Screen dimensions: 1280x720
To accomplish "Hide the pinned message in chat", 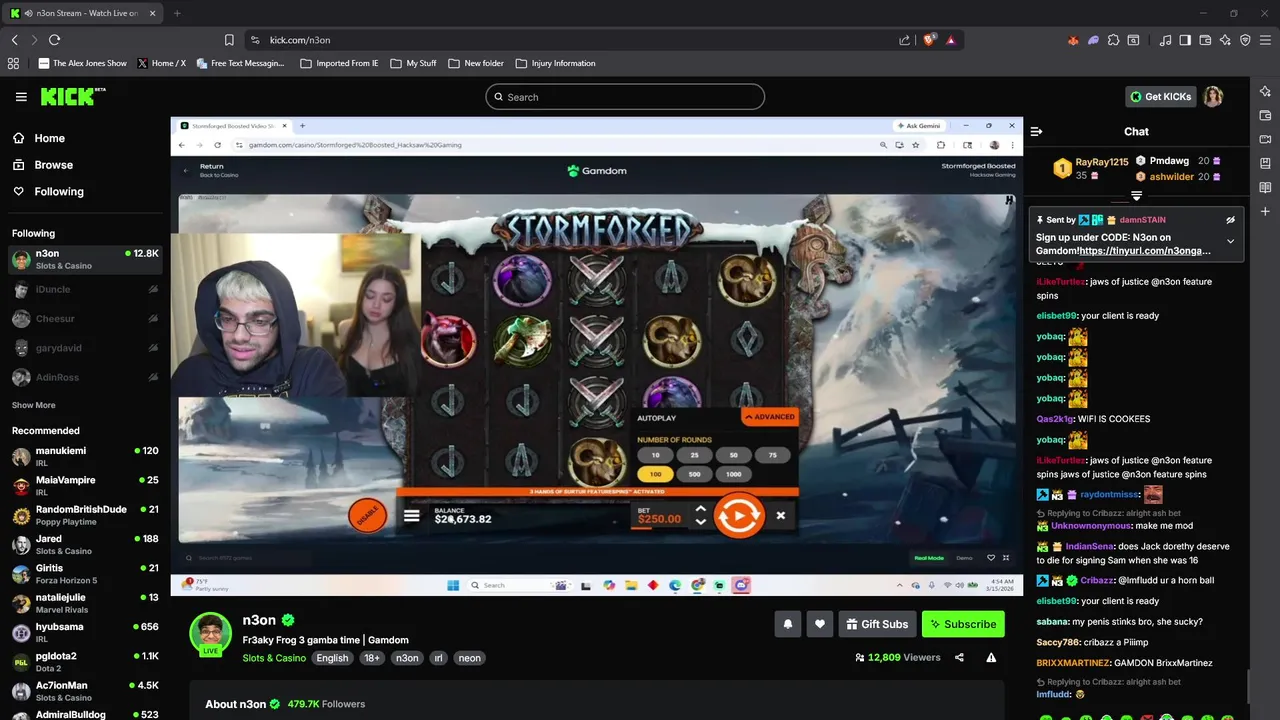I will [1231, 220].
